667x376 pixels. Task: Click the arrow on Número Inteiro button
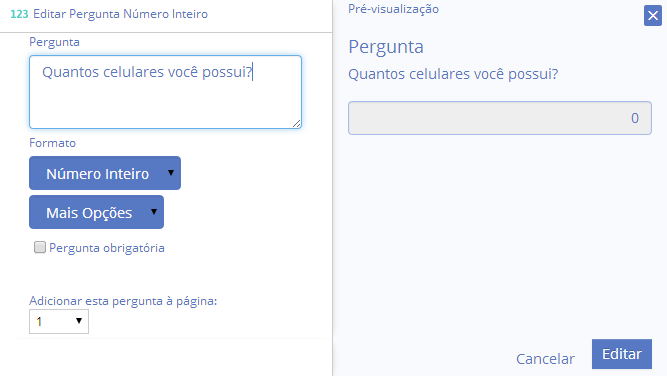point(171,173)
